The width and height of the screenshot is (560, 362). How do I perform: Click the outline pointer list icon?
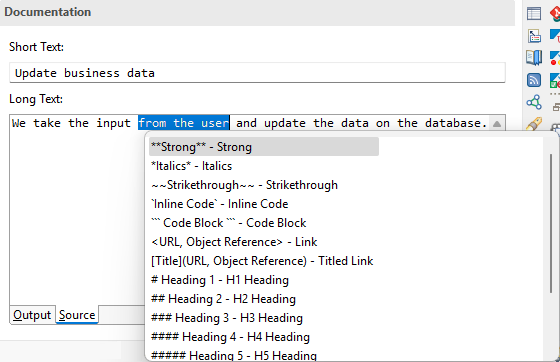[x=534, y=36]
